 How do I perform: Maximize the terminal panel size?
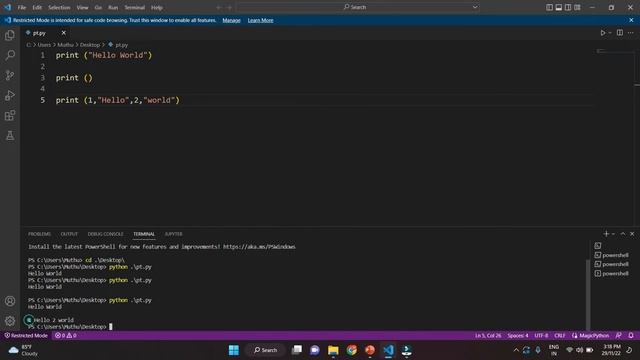click(623, 233)
